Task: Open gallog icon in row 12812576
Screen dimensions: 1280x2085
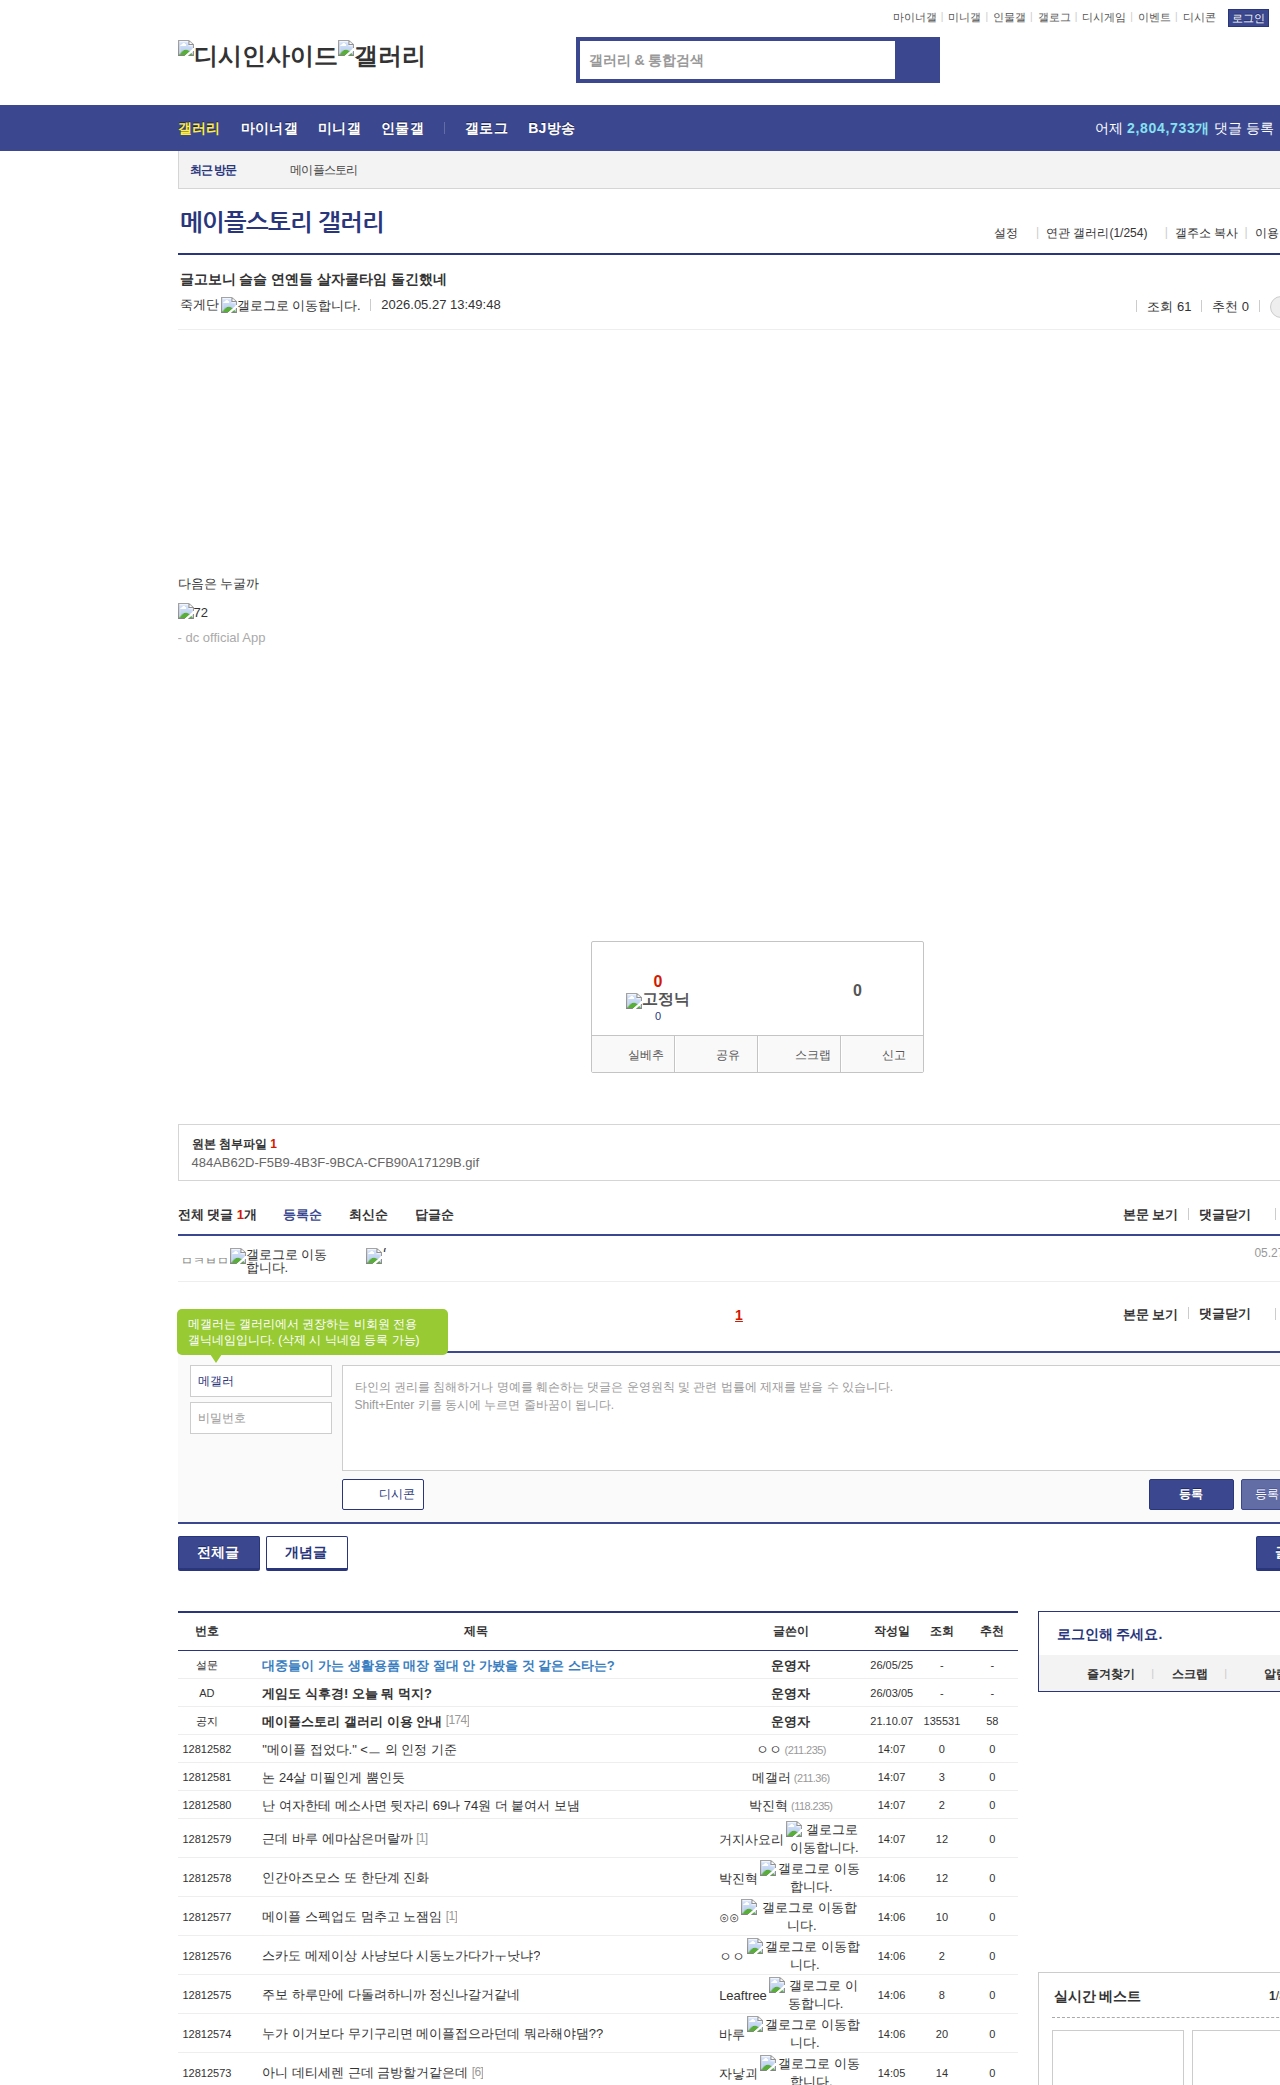Action: click(803, 1955)
